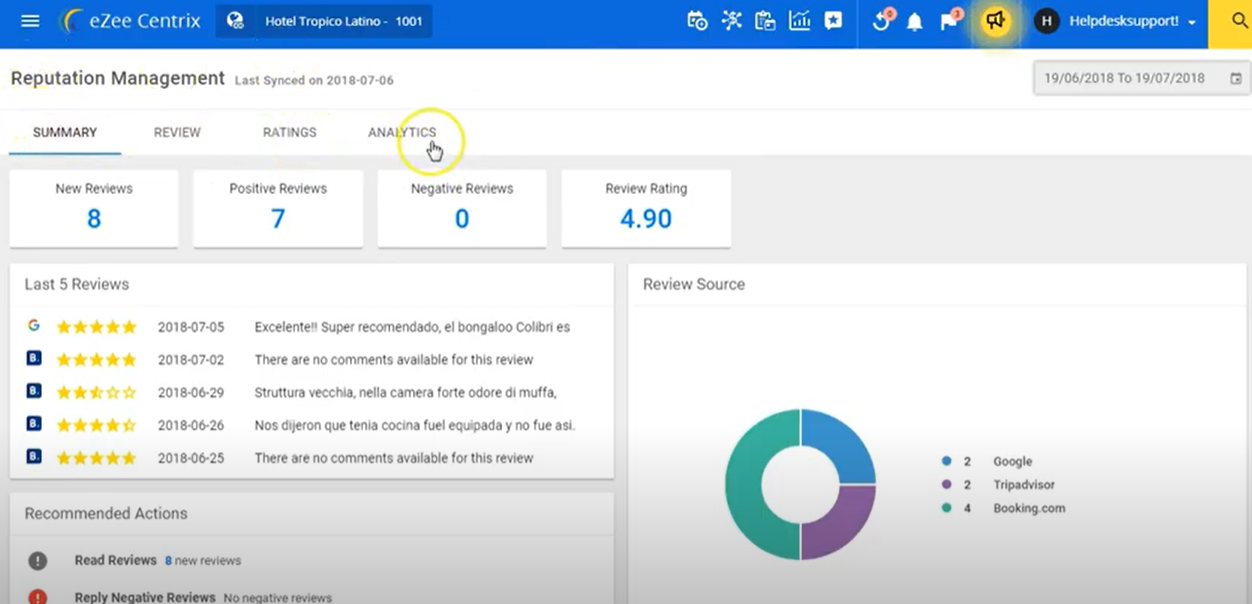Click the Read Reviews action
Image resolution: width=1252 pixels, height=604 pixels.
coord(116,560)
